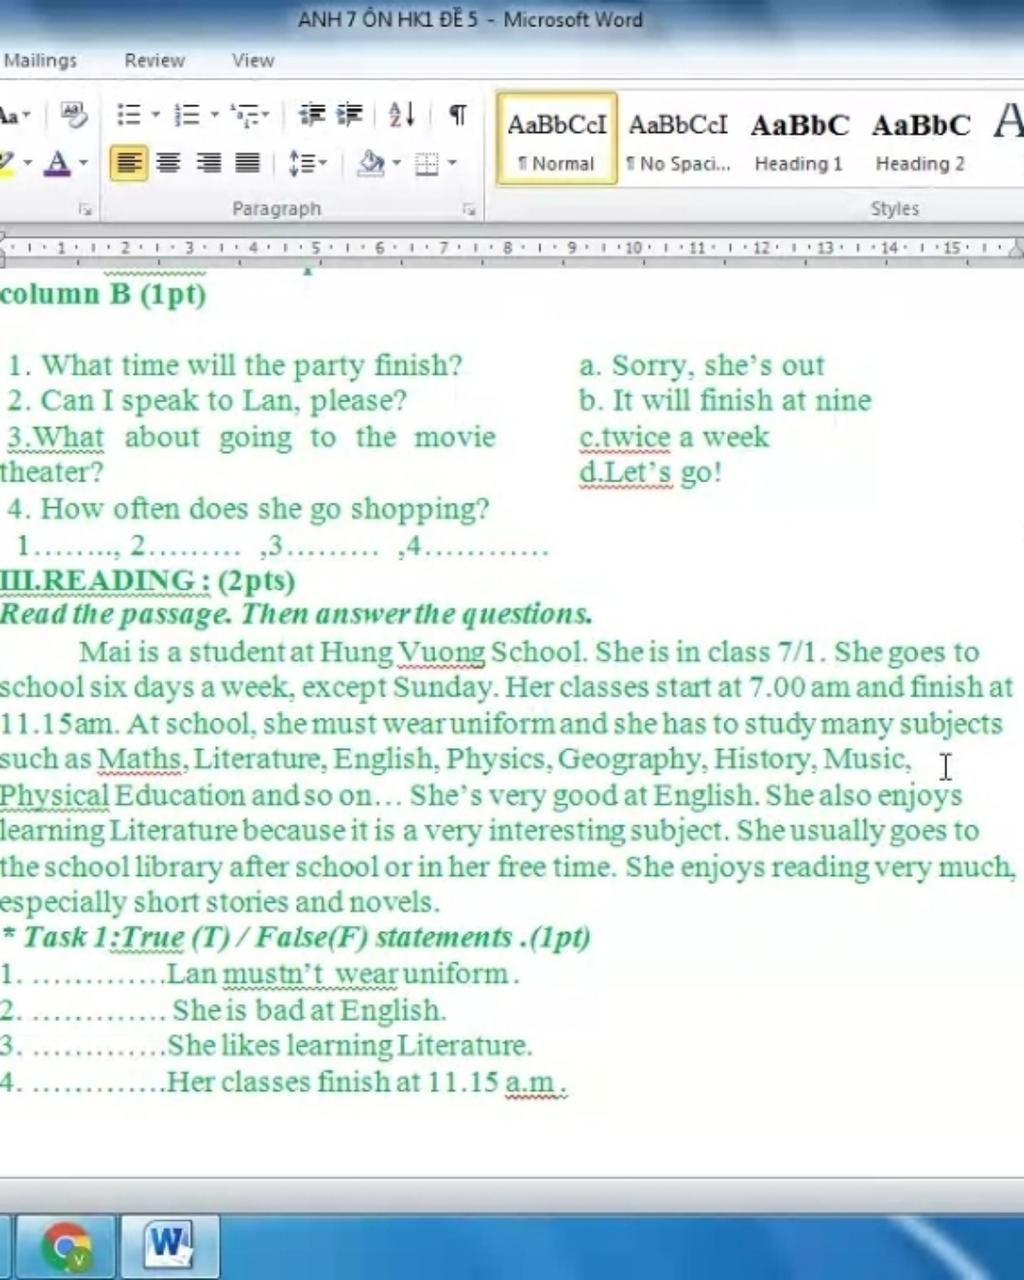
Task: Click statement 'She is bad at English.'
Action: pos(309,1010)
